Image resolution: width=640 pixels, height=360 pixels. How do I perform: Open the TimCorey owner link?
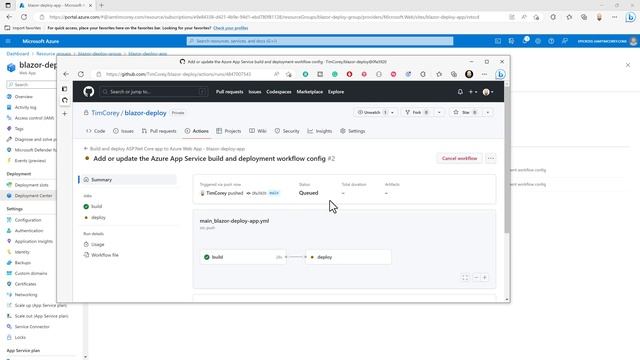(105, 113)
